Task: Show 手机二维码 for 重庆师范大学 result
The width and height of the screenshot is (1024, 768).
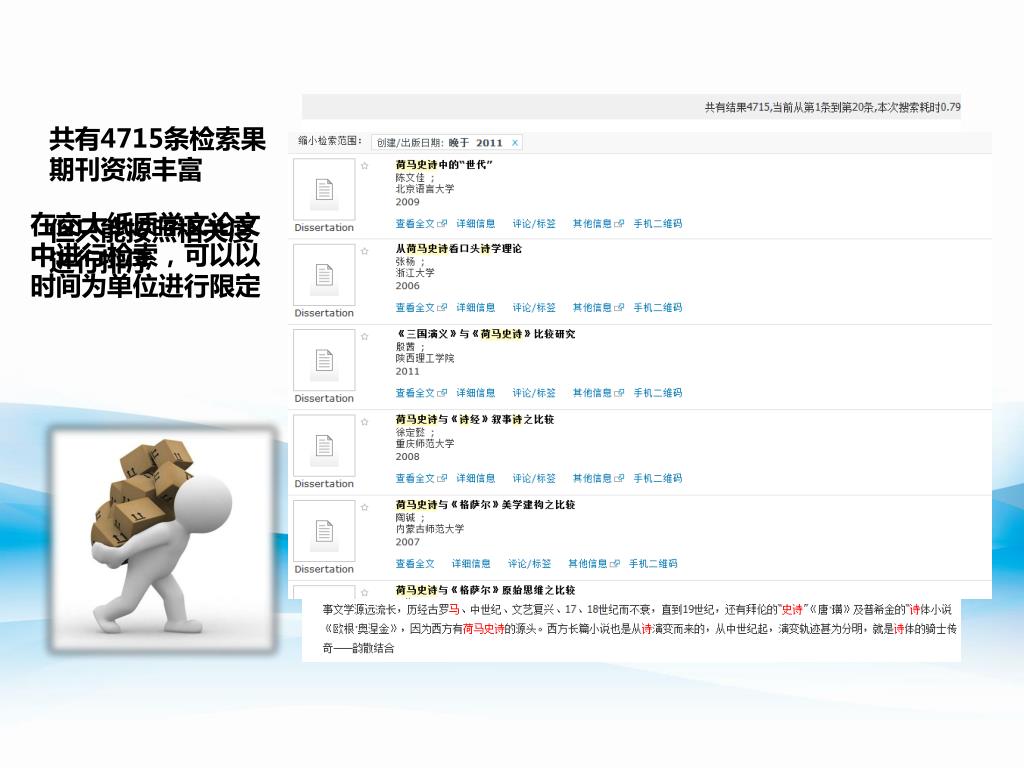Action: (658, 479)
